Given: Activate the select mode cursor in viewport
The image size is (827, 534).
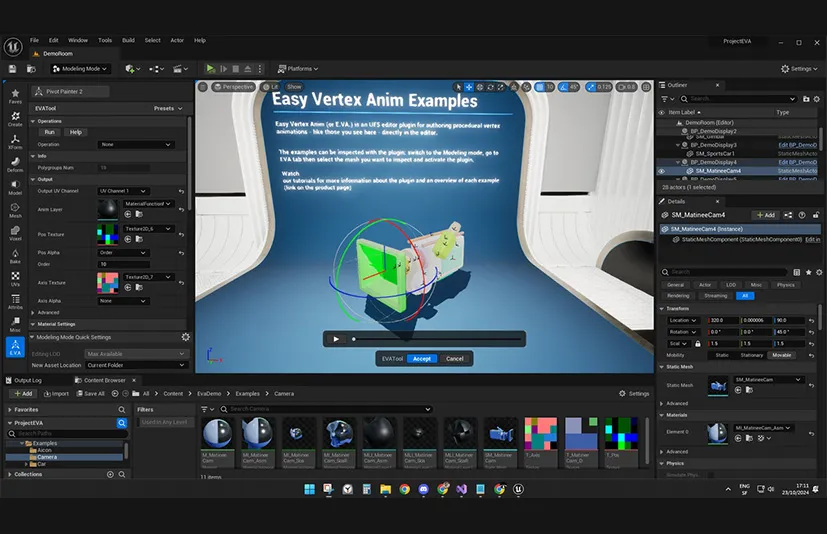Looking at the screenshot, I should [x=458, y=87].
